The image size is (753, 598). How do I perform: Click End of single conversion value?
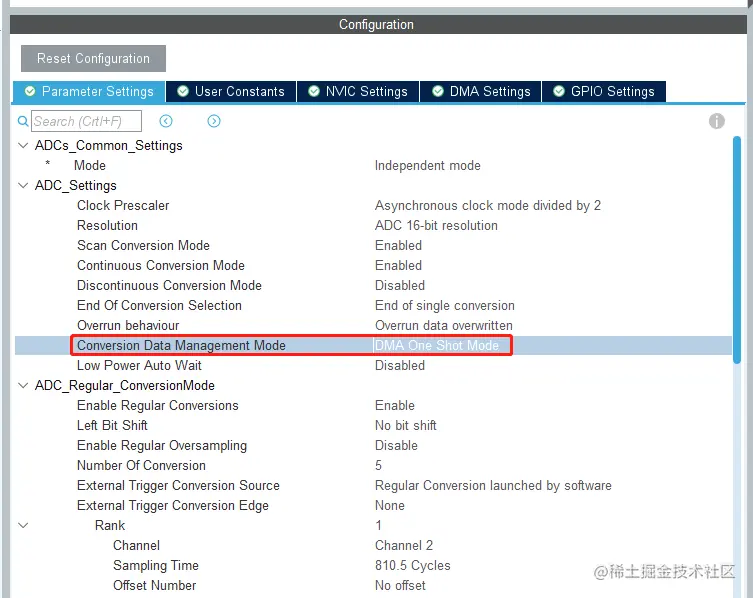click(444, 305)
